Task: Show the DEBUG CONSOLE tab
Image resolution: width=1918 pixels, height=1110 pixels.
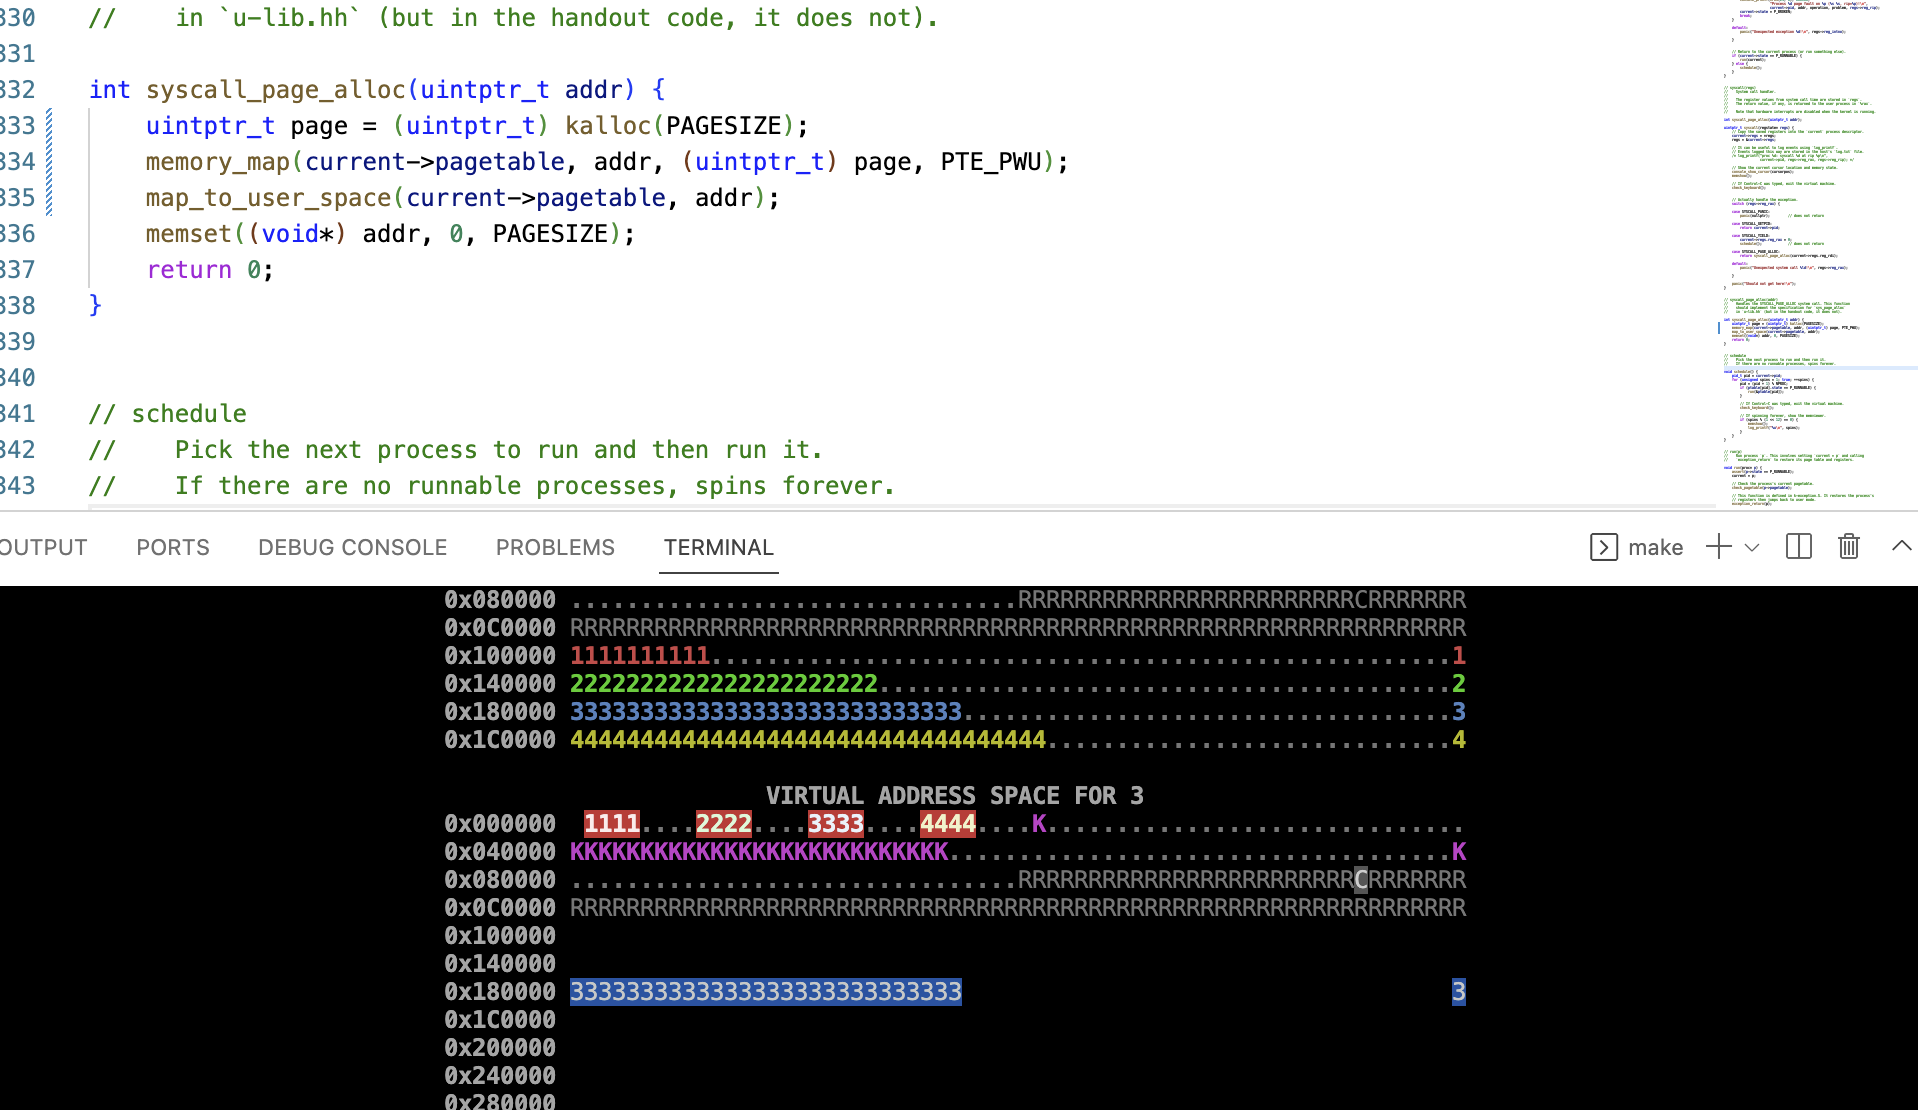Action: tap(352, 548)
